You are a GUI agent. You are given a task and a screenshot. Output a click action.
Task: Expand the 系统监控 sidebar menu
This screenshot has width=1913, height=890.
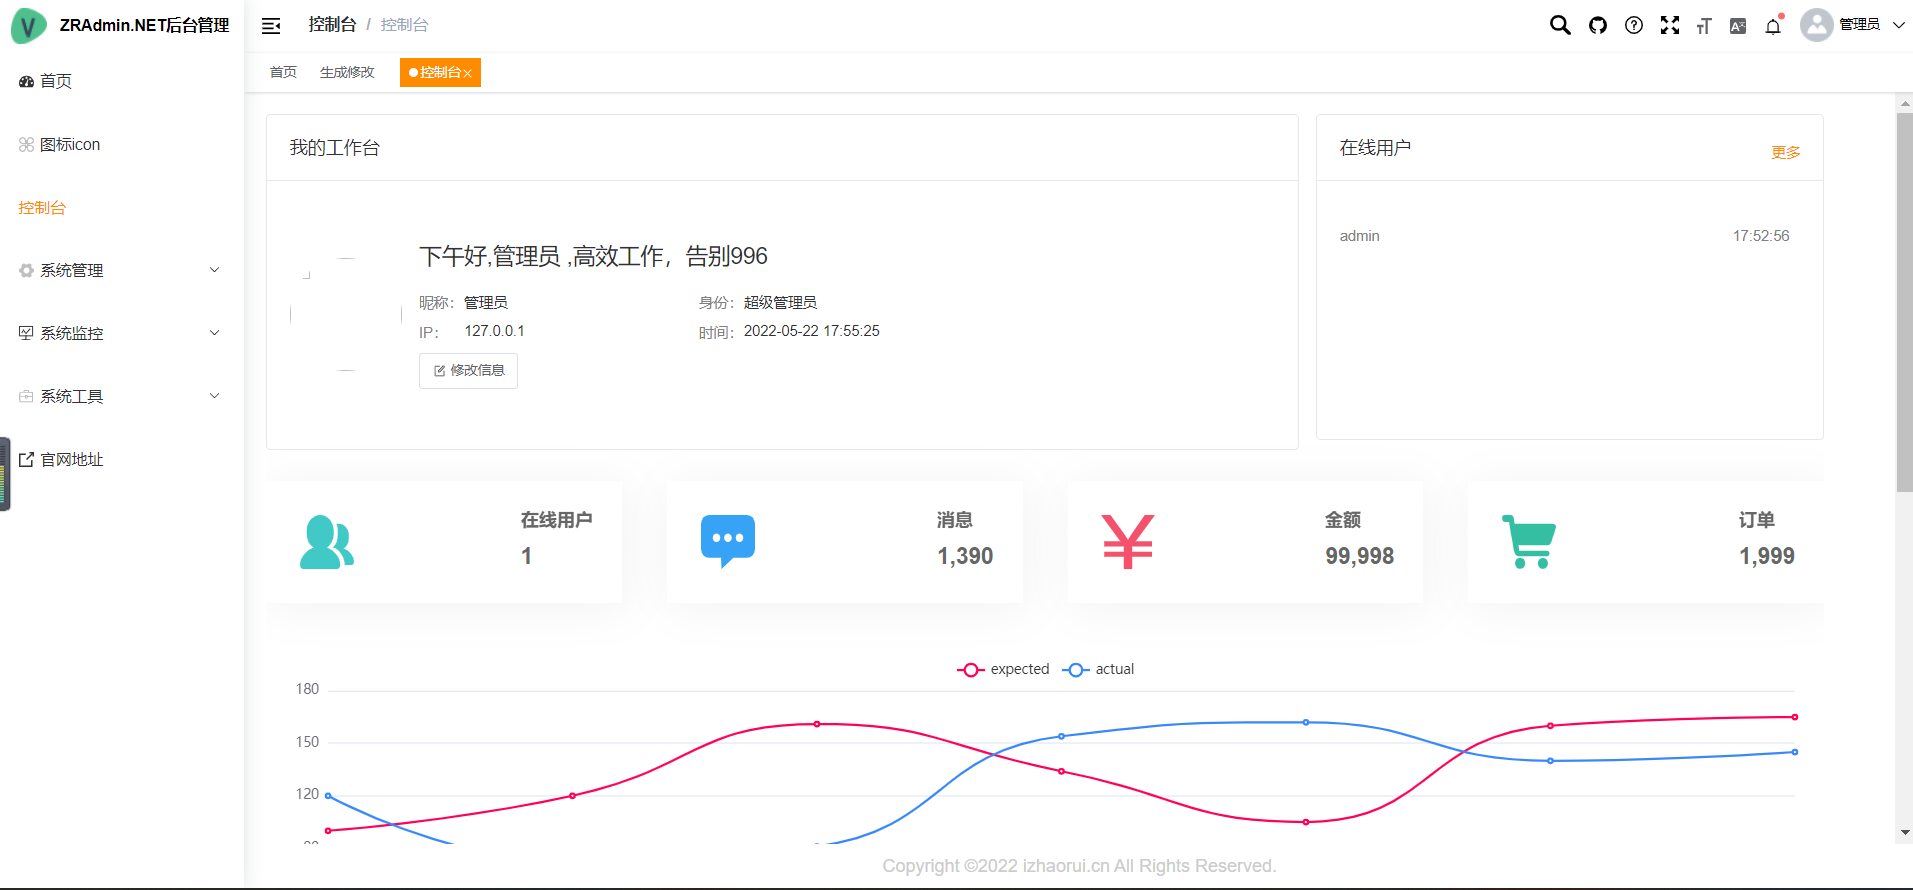pyautogui.click(x=120, y=333)
